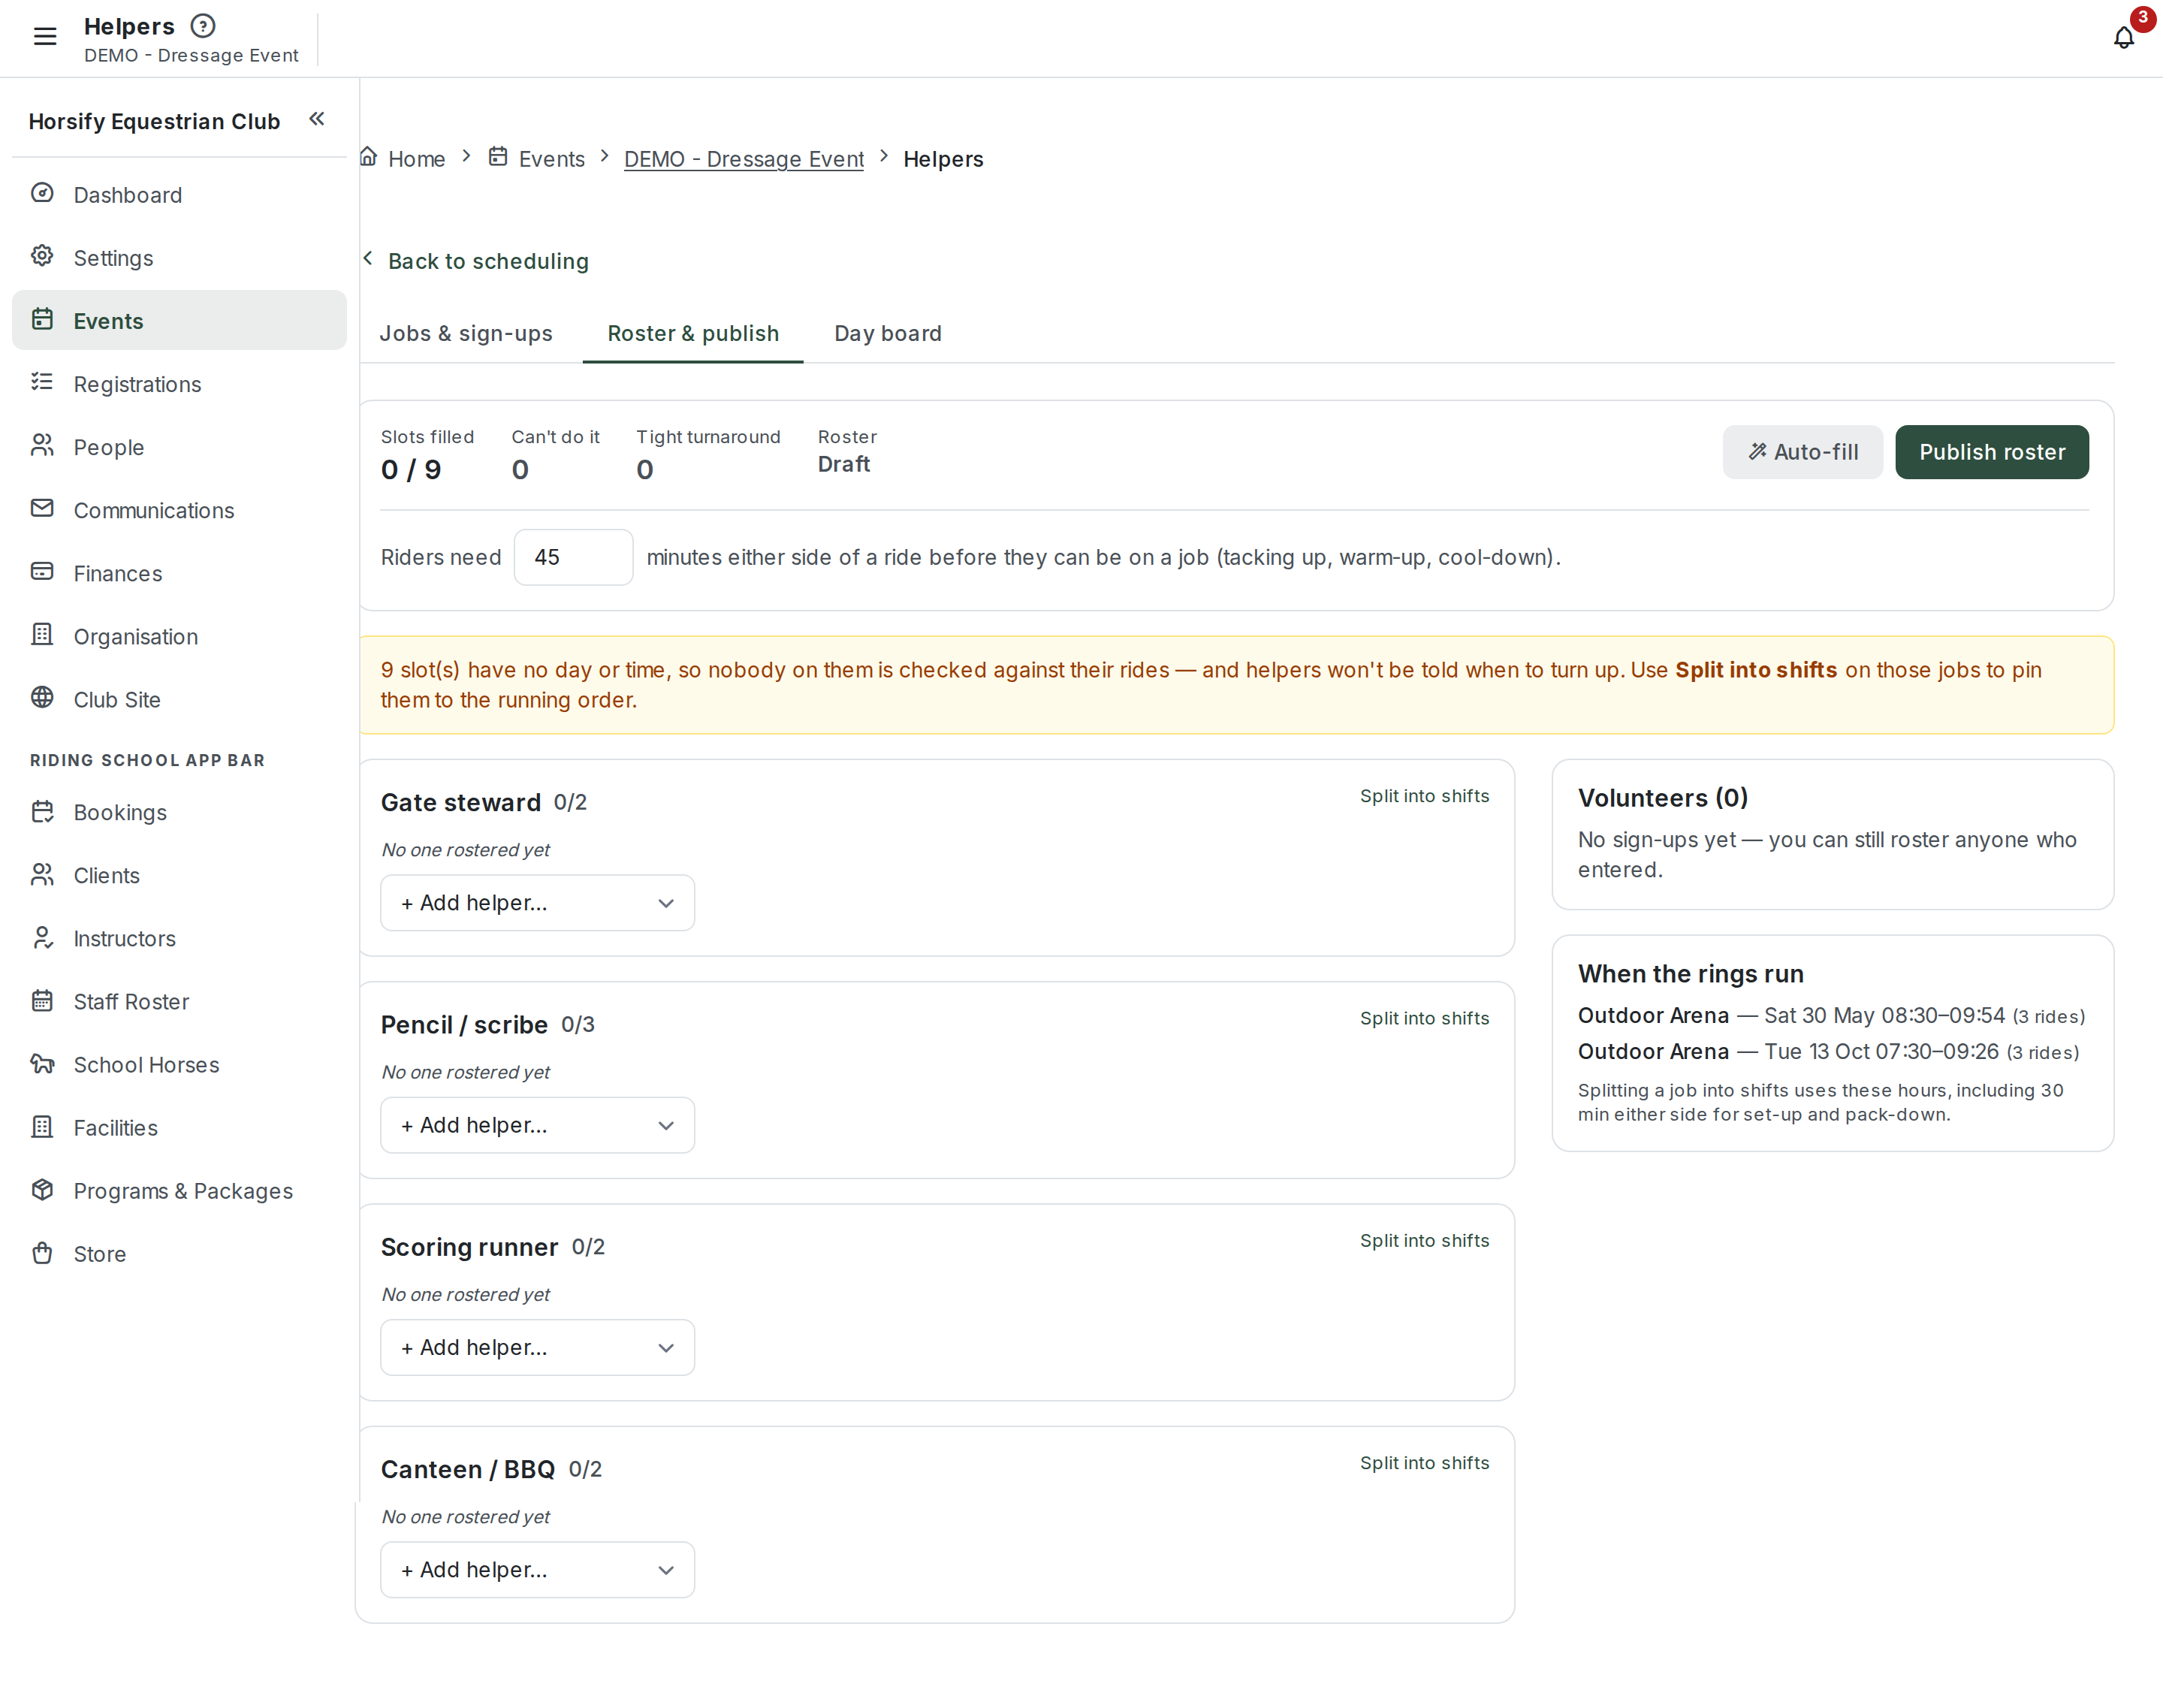
Task: Click the People icon in sidebar
Action: [x=42, y=445]
